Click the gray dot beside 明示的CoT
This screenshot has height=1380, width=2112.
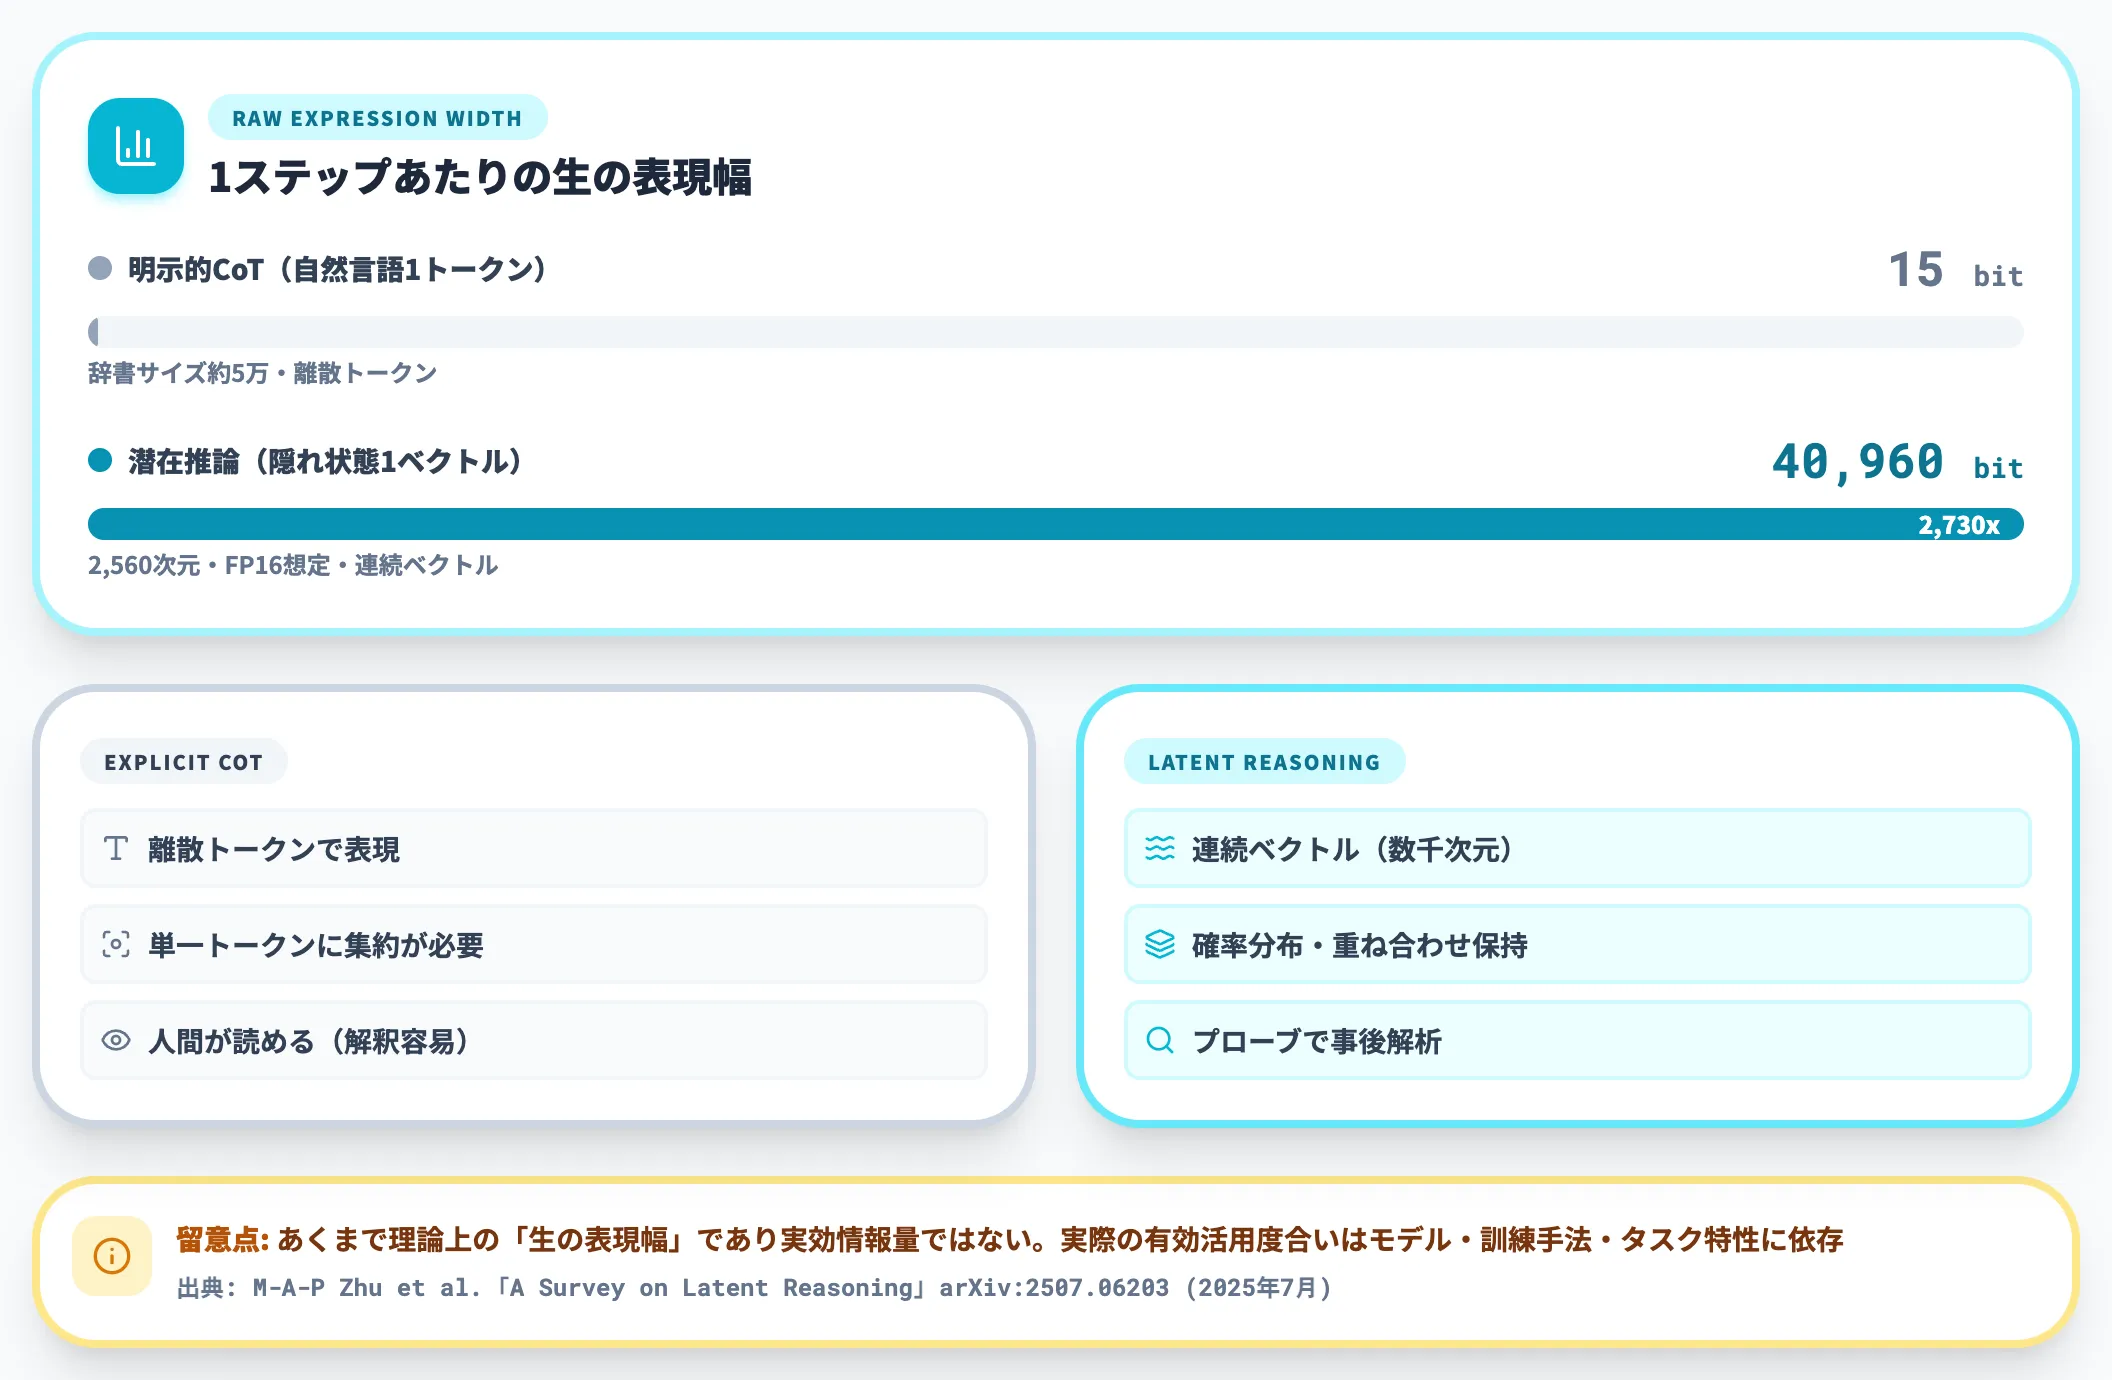click(100, 268)
